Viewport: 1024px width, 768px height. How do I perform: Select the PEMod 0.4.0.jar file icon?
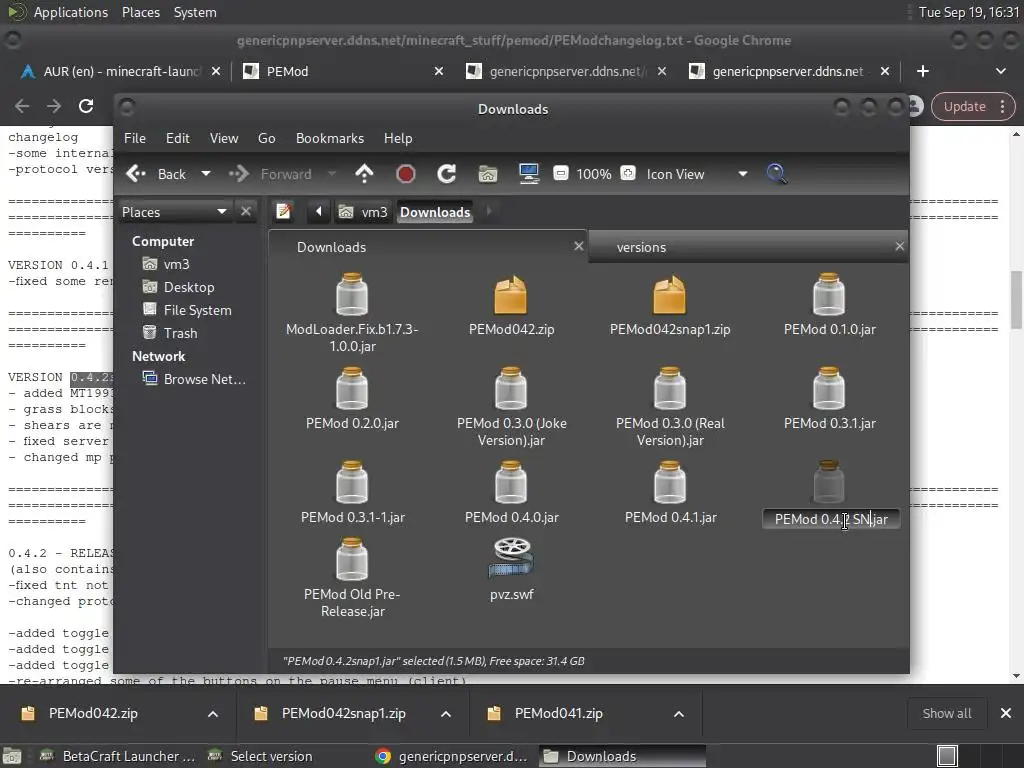click(511, 482)
